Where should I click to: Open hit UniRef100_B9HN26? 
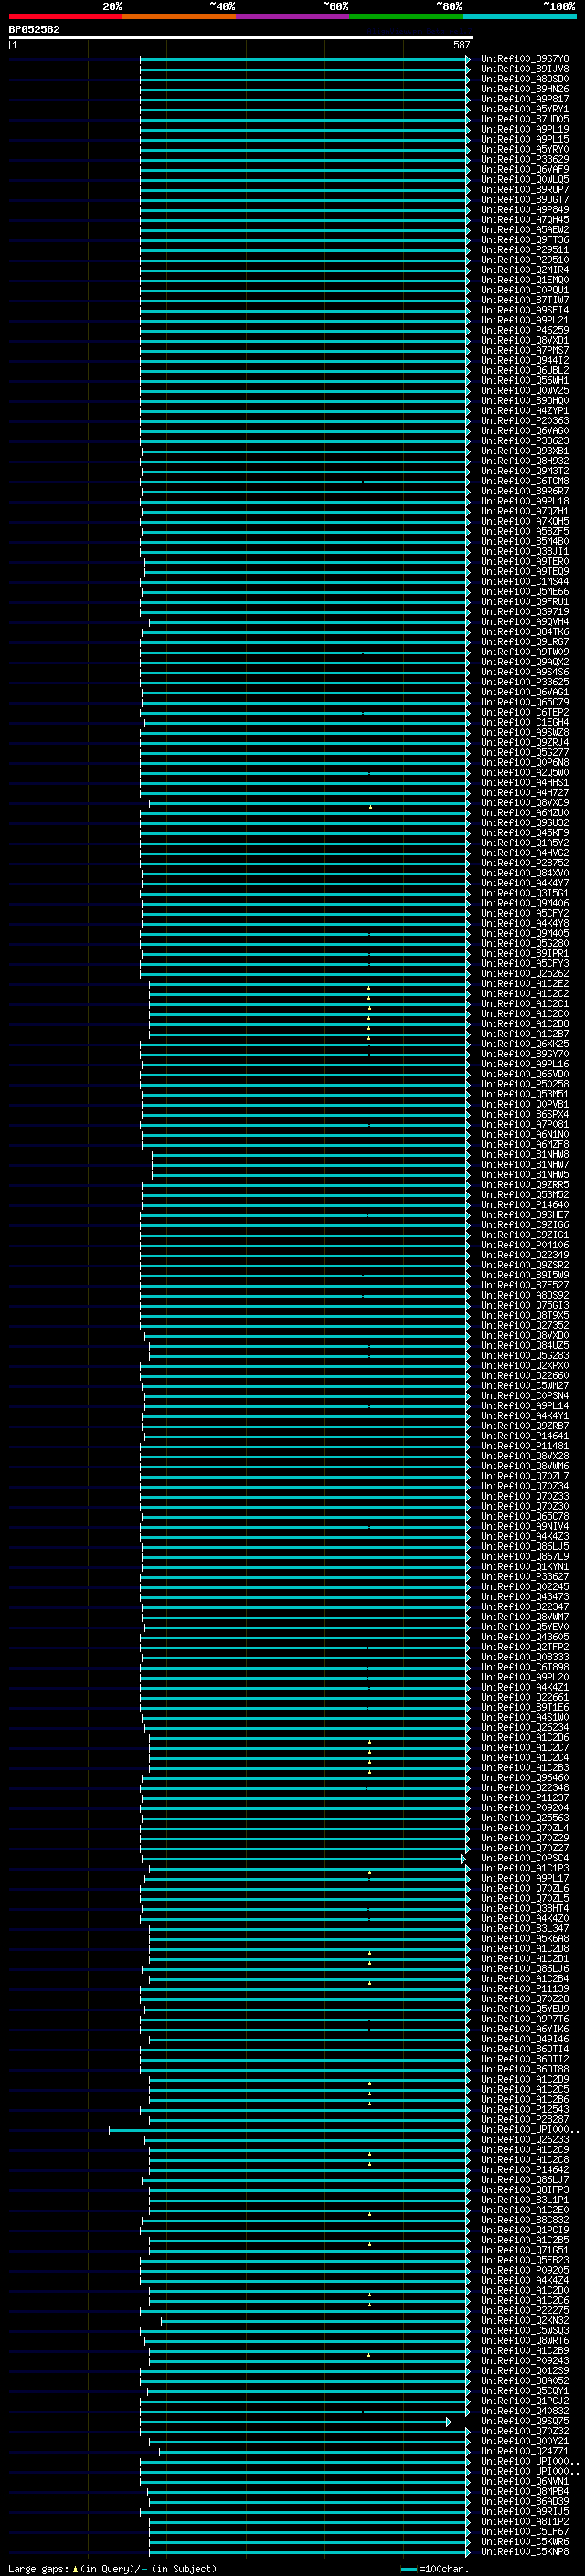[x=524, y=89]
